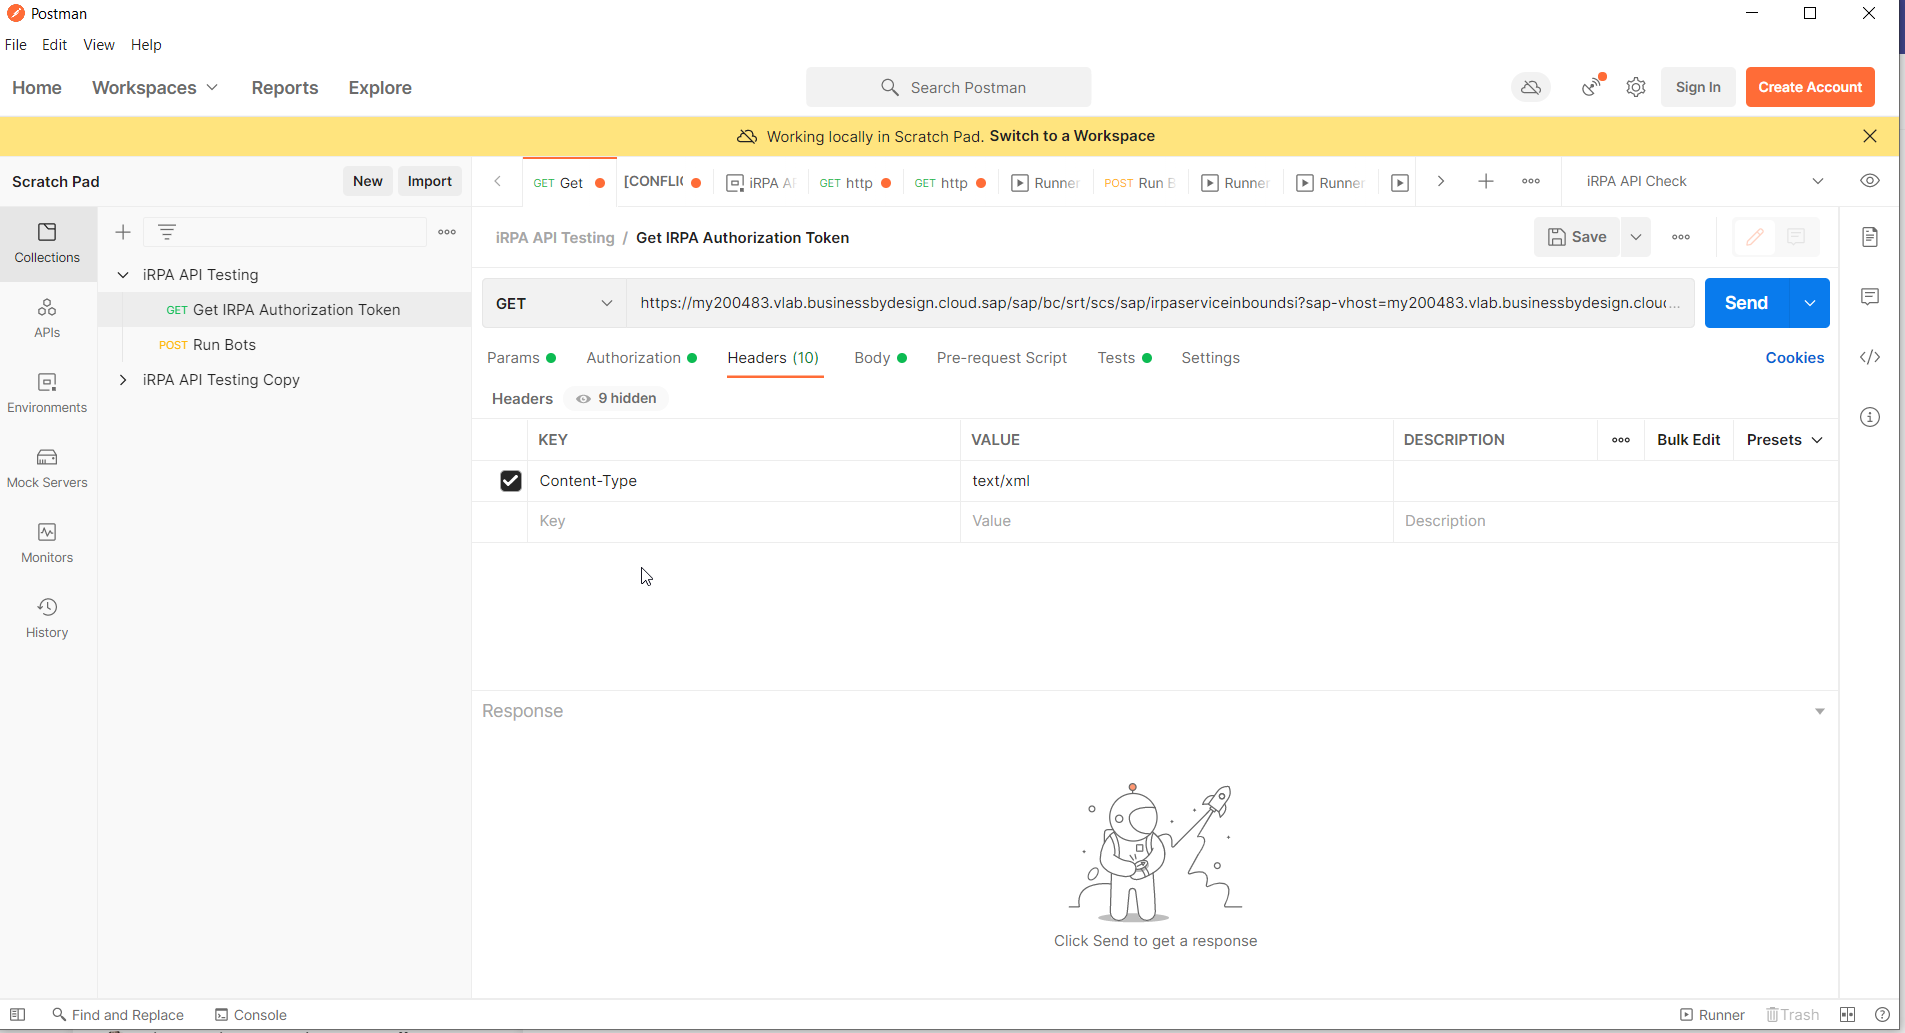The image size is (1905, 1033).
Task: Click the plus icon to create collection
Action: 123,232
